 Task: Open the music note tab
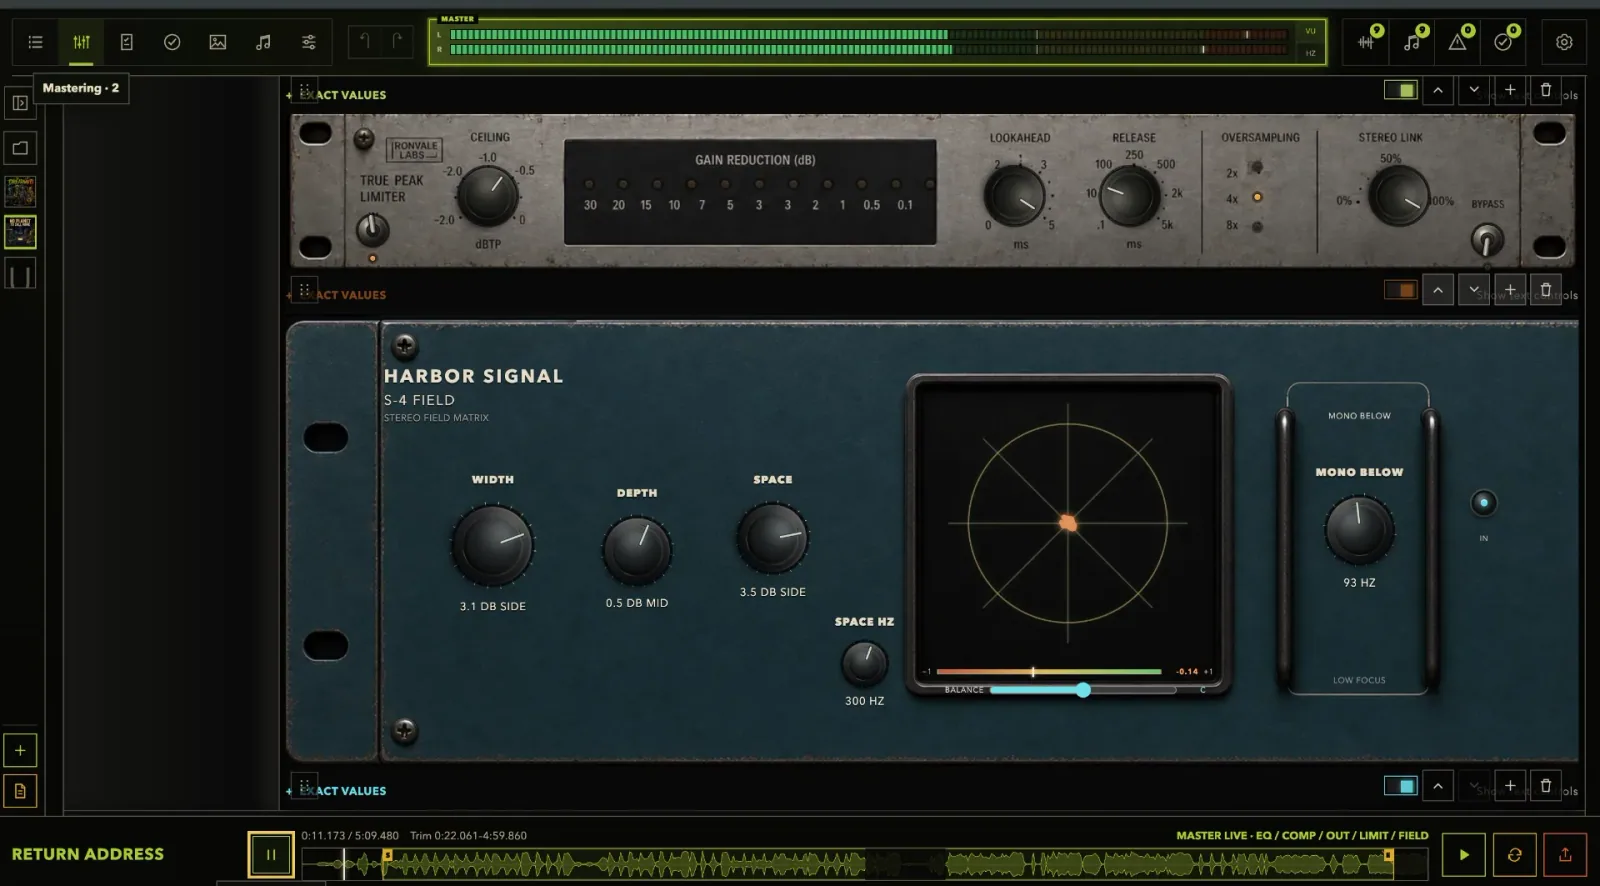[x=263, y=42]
